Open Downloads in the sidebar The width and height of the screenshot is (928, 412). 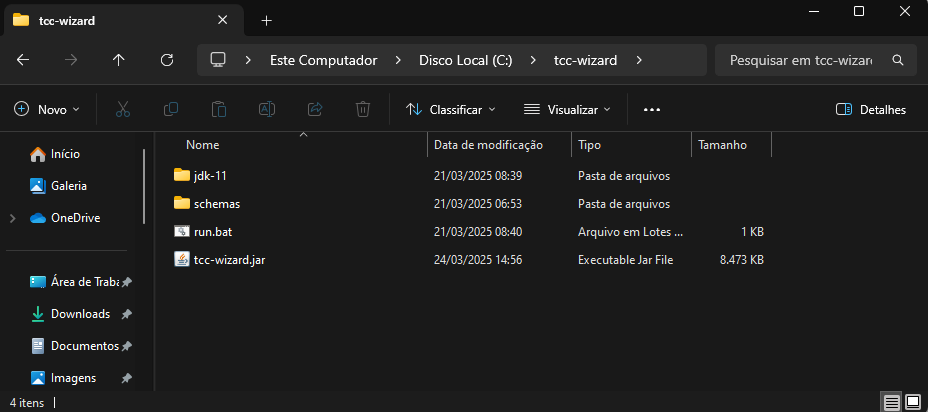(x=80, y=314)
